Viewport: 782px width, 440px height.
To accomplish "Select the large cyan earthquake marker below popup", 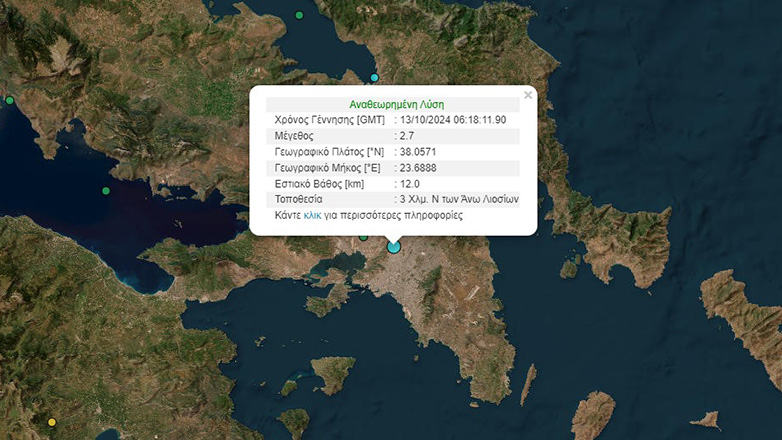I will [393, 246].
